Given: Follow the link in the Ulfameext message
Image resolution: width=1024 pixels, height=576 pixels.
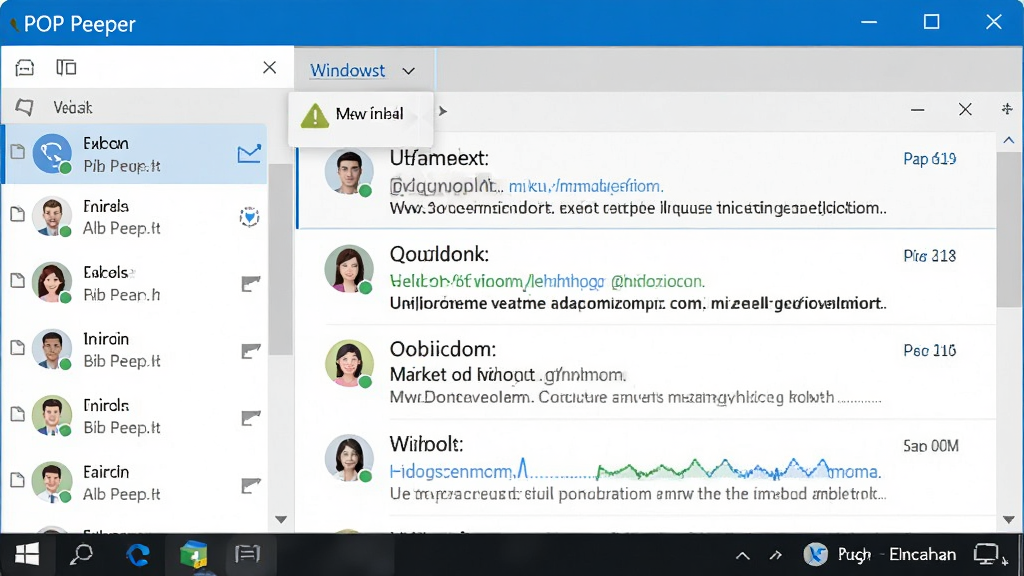Looking at the screenshot, I should (x=586, y=186).
